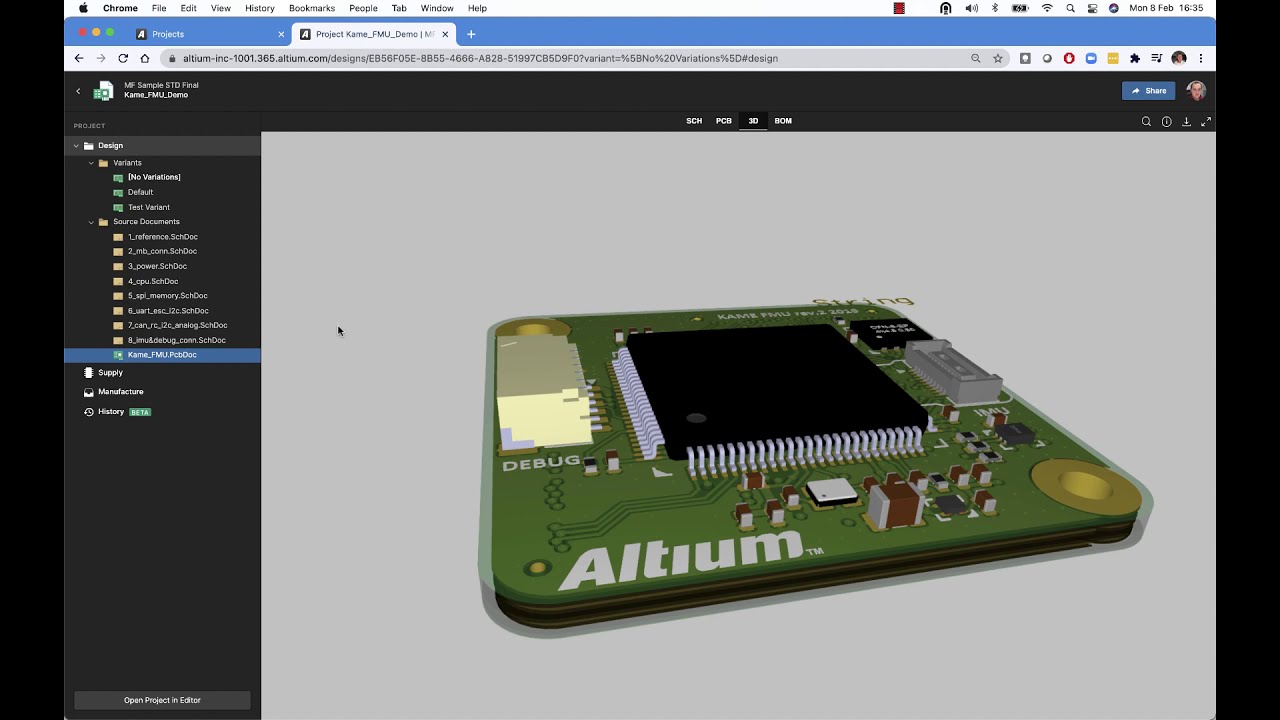This screenshot has width=1280, height=720.
Task: Click the Chrome home icon
Action: (145, 58)
